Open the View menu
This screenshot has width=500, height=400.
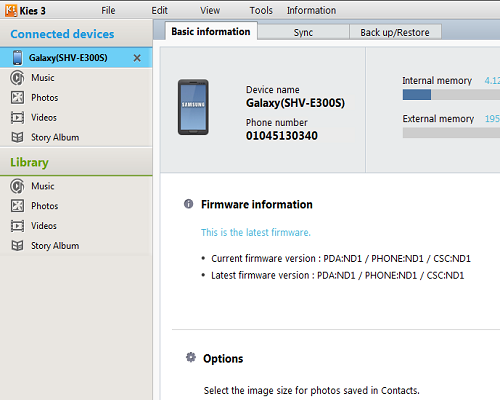[x=210, y=11]
